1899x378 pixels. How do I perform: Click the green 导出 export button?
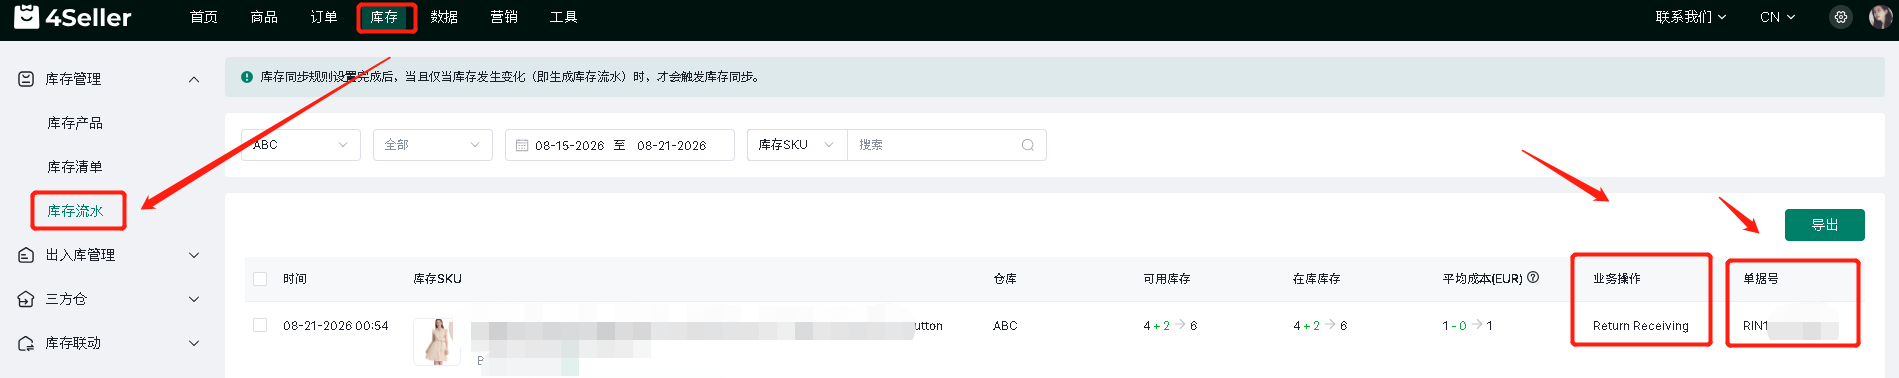(x=1825, y=225)
